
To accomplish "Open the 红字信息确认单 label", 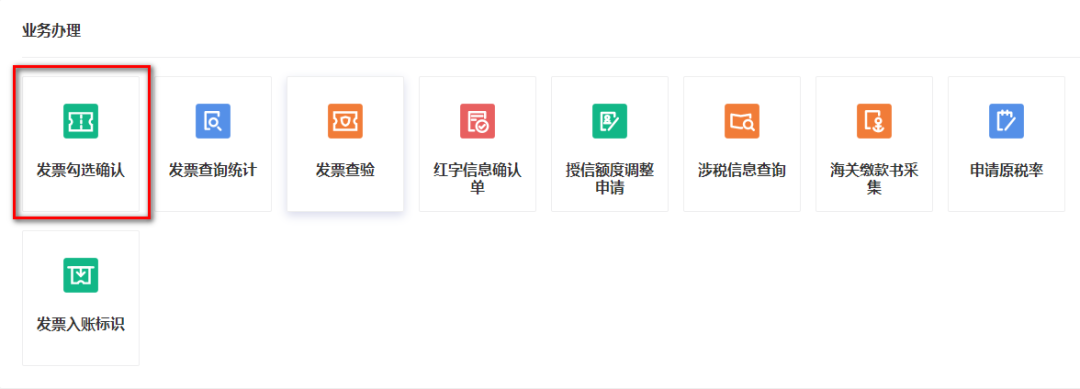I will [x=477, y=178].
